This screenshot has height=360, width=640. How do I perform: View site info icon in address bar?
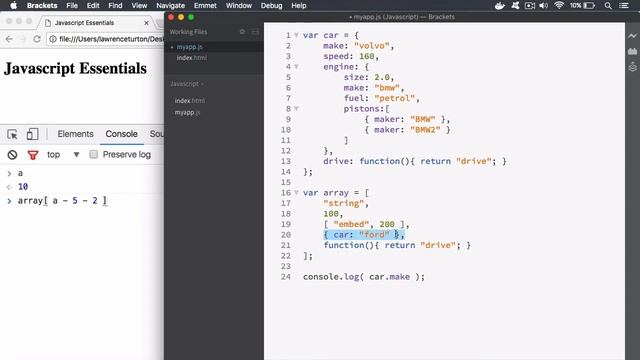53,39
